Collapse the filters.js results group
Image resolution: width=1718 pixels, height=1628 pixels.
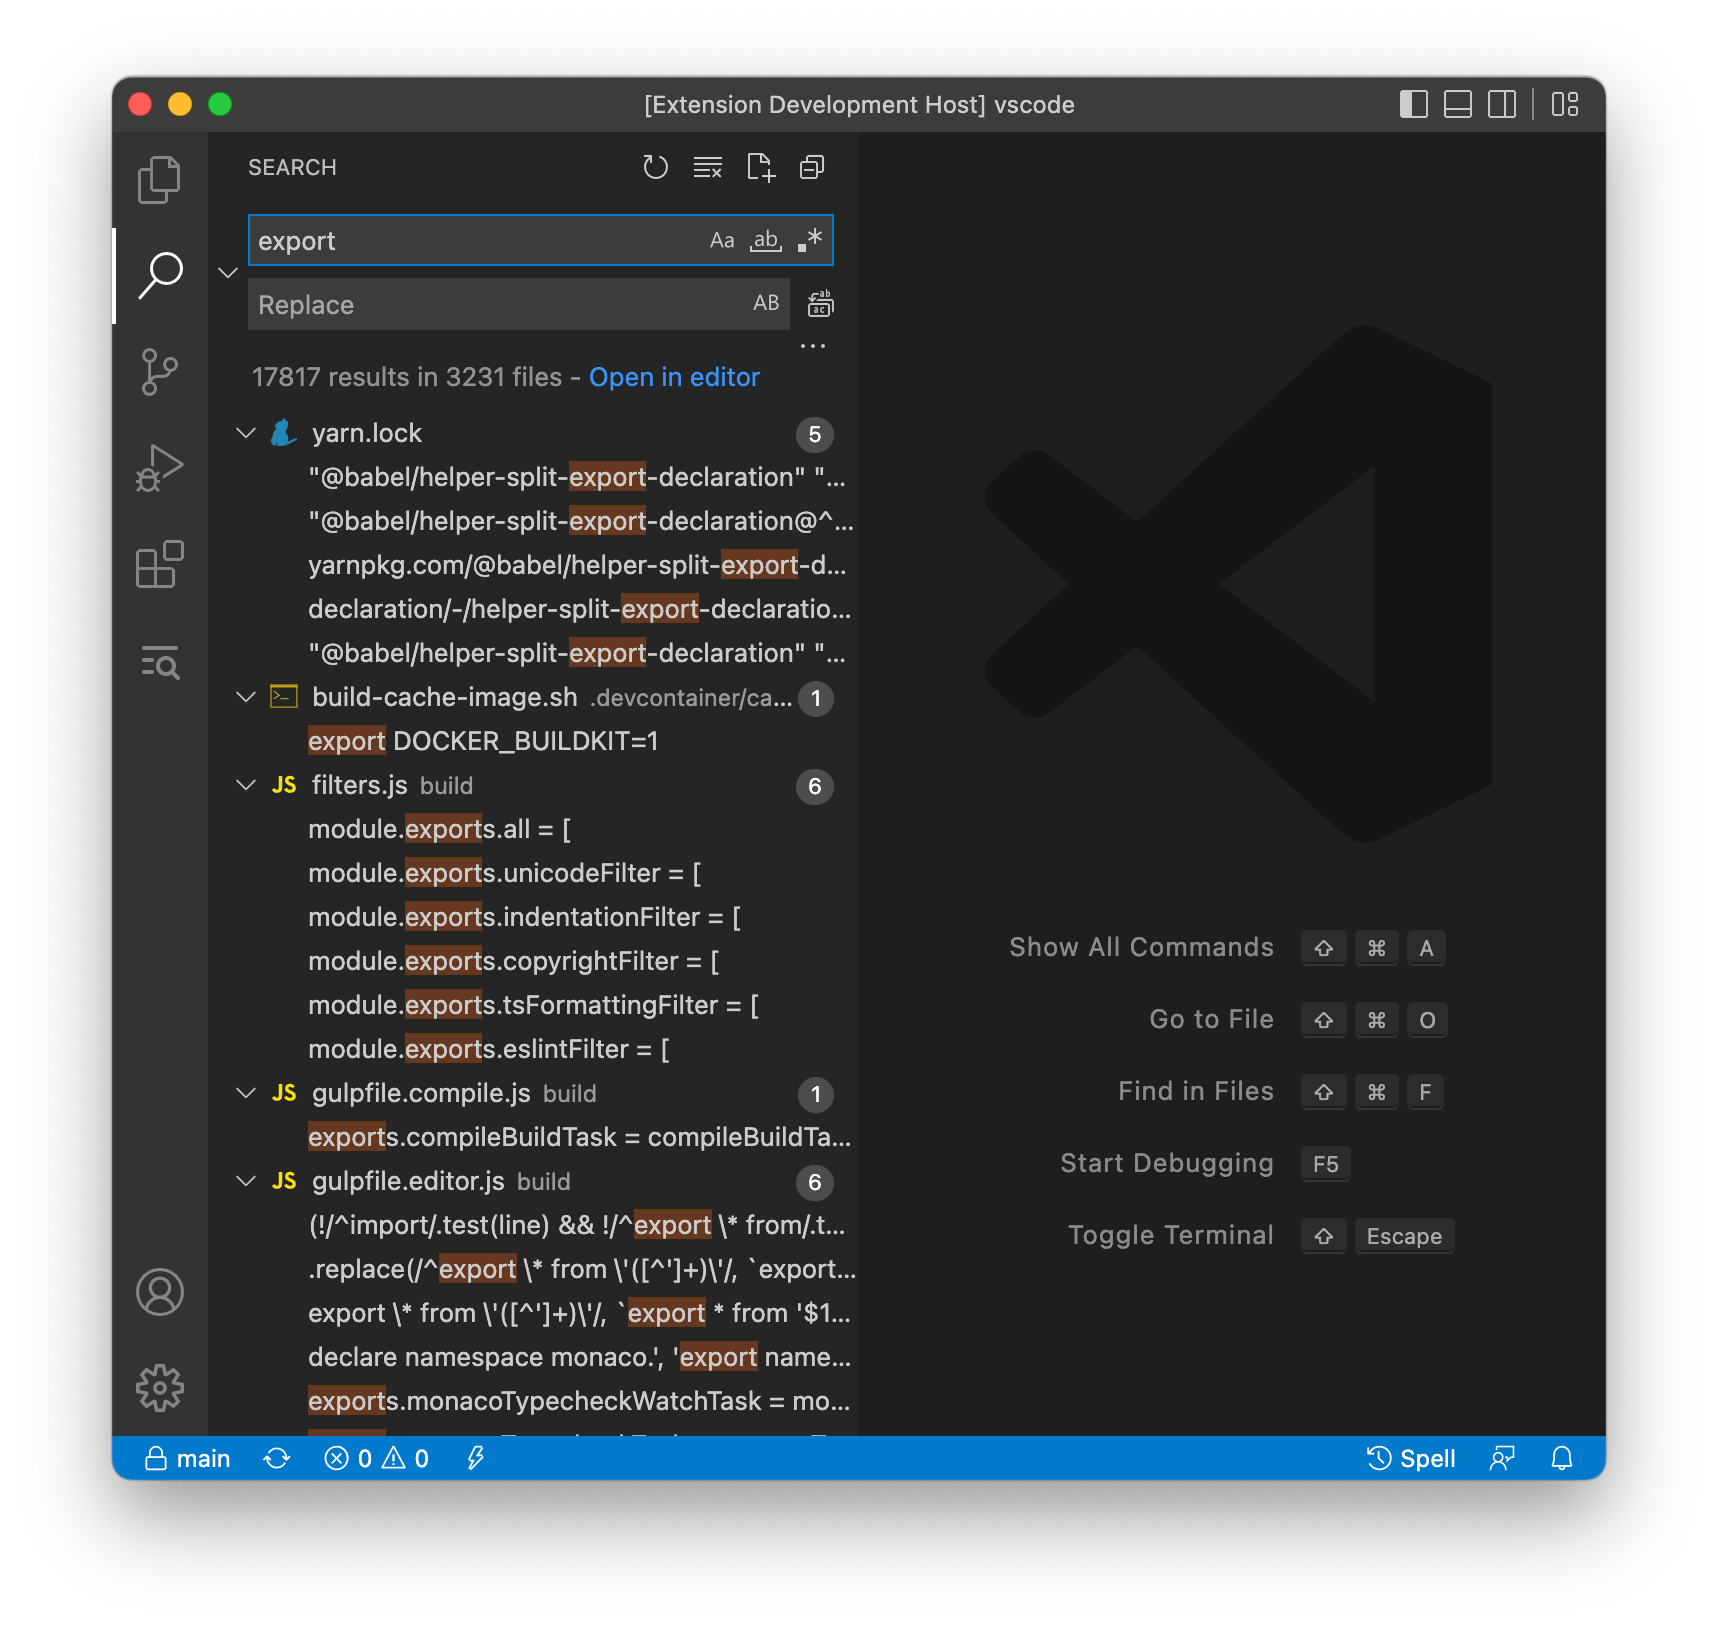tap(246, 785)
